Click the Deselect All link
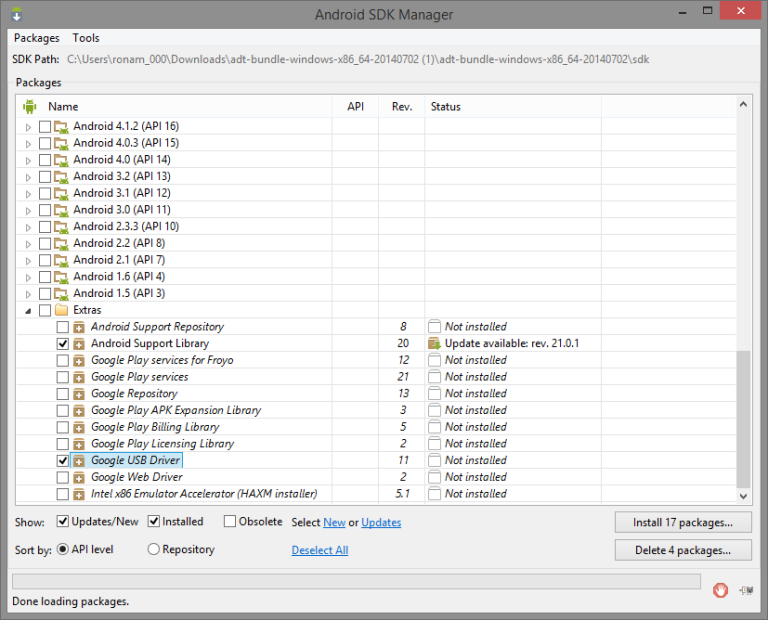 tap(320, 550)
